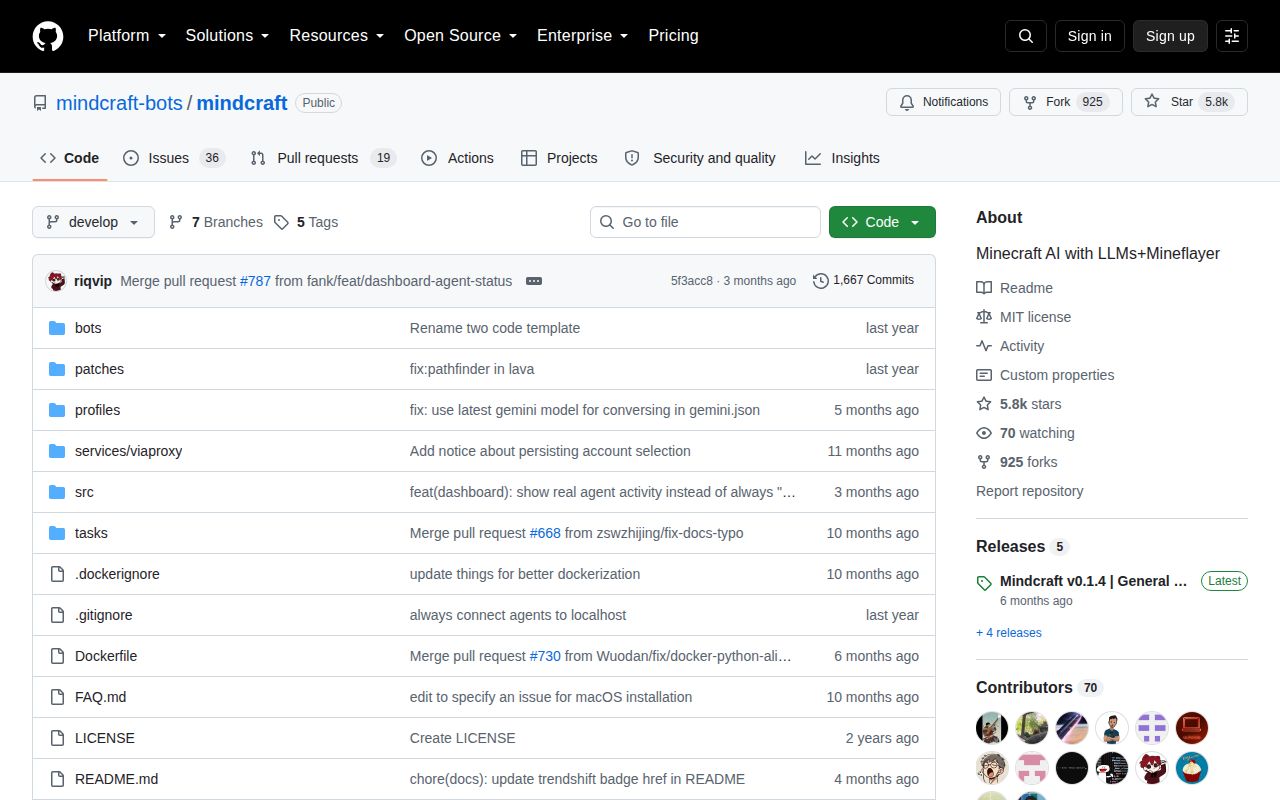Open commit hash 5f3acc8
The image size is (1280, 800).
click(692, 281)
